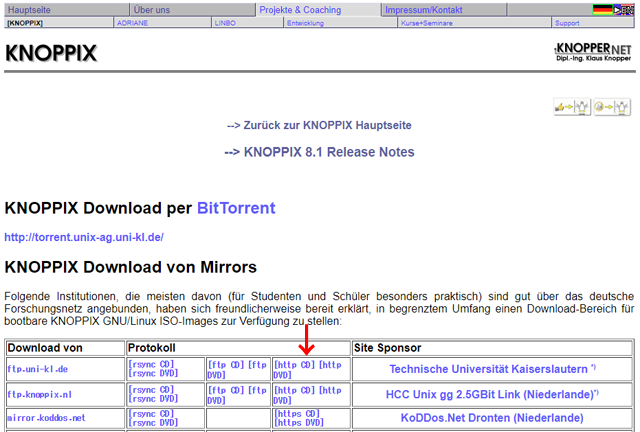
Task: Click the 'KNOPPIX Download von Mirrors' heading
Action: click(x=131, y=267)
